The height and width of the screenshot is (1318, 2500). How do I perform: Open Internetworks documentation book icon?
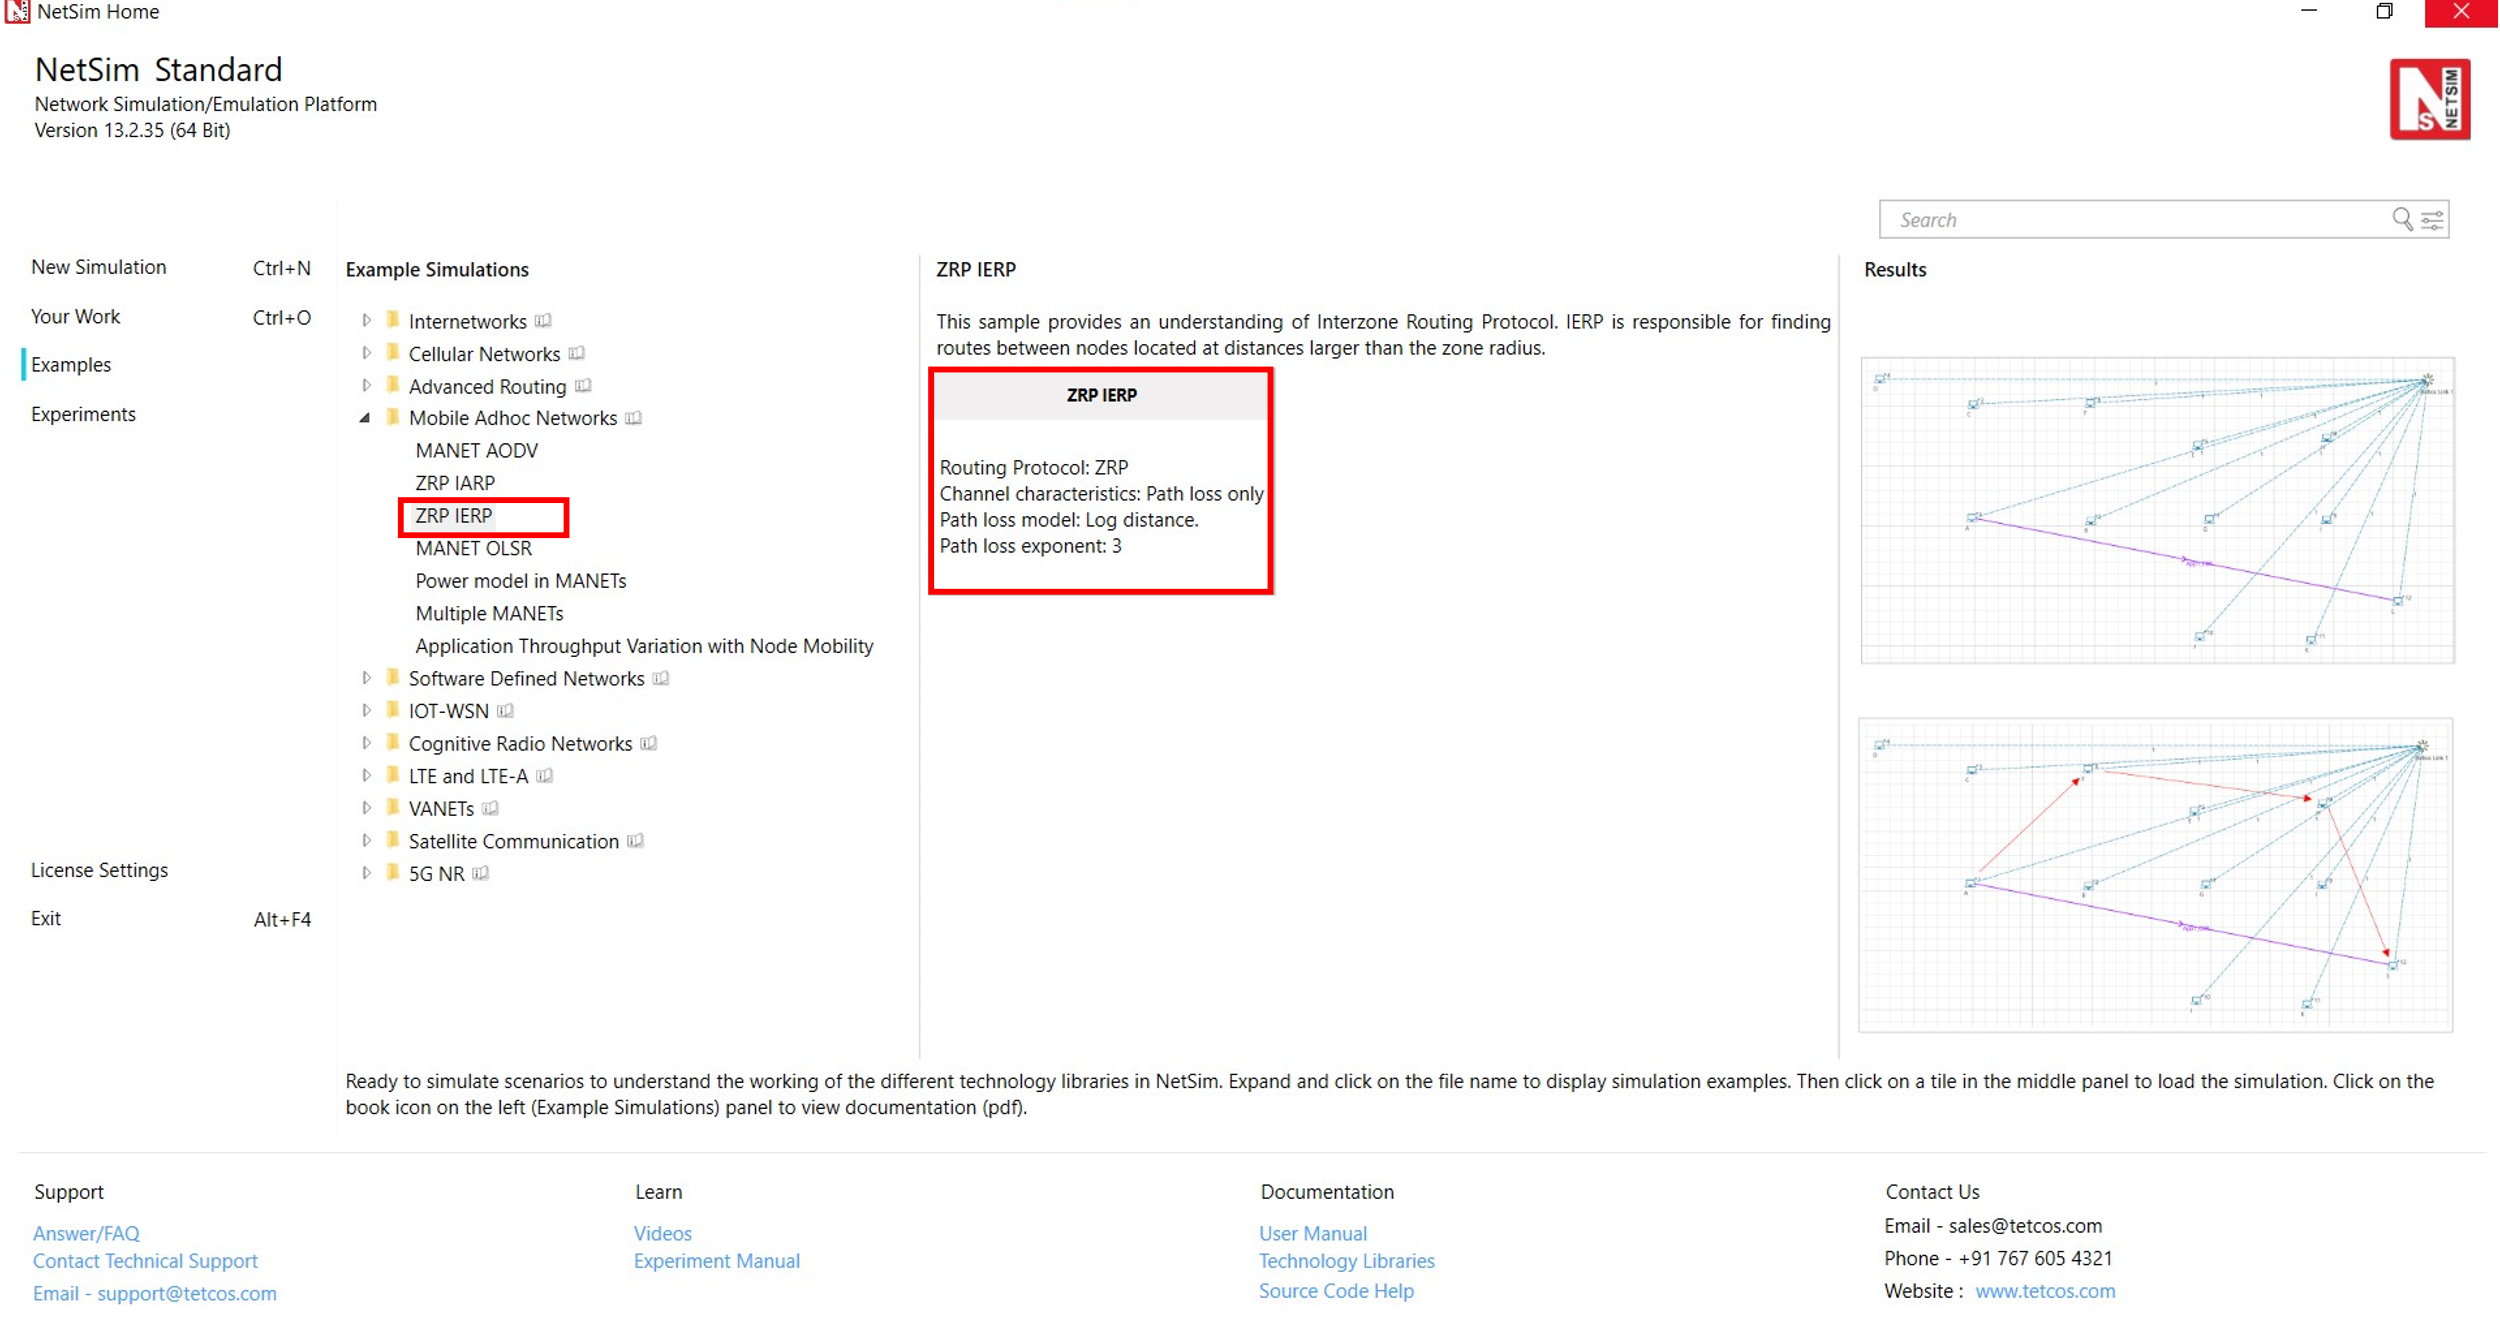[543, 321]
